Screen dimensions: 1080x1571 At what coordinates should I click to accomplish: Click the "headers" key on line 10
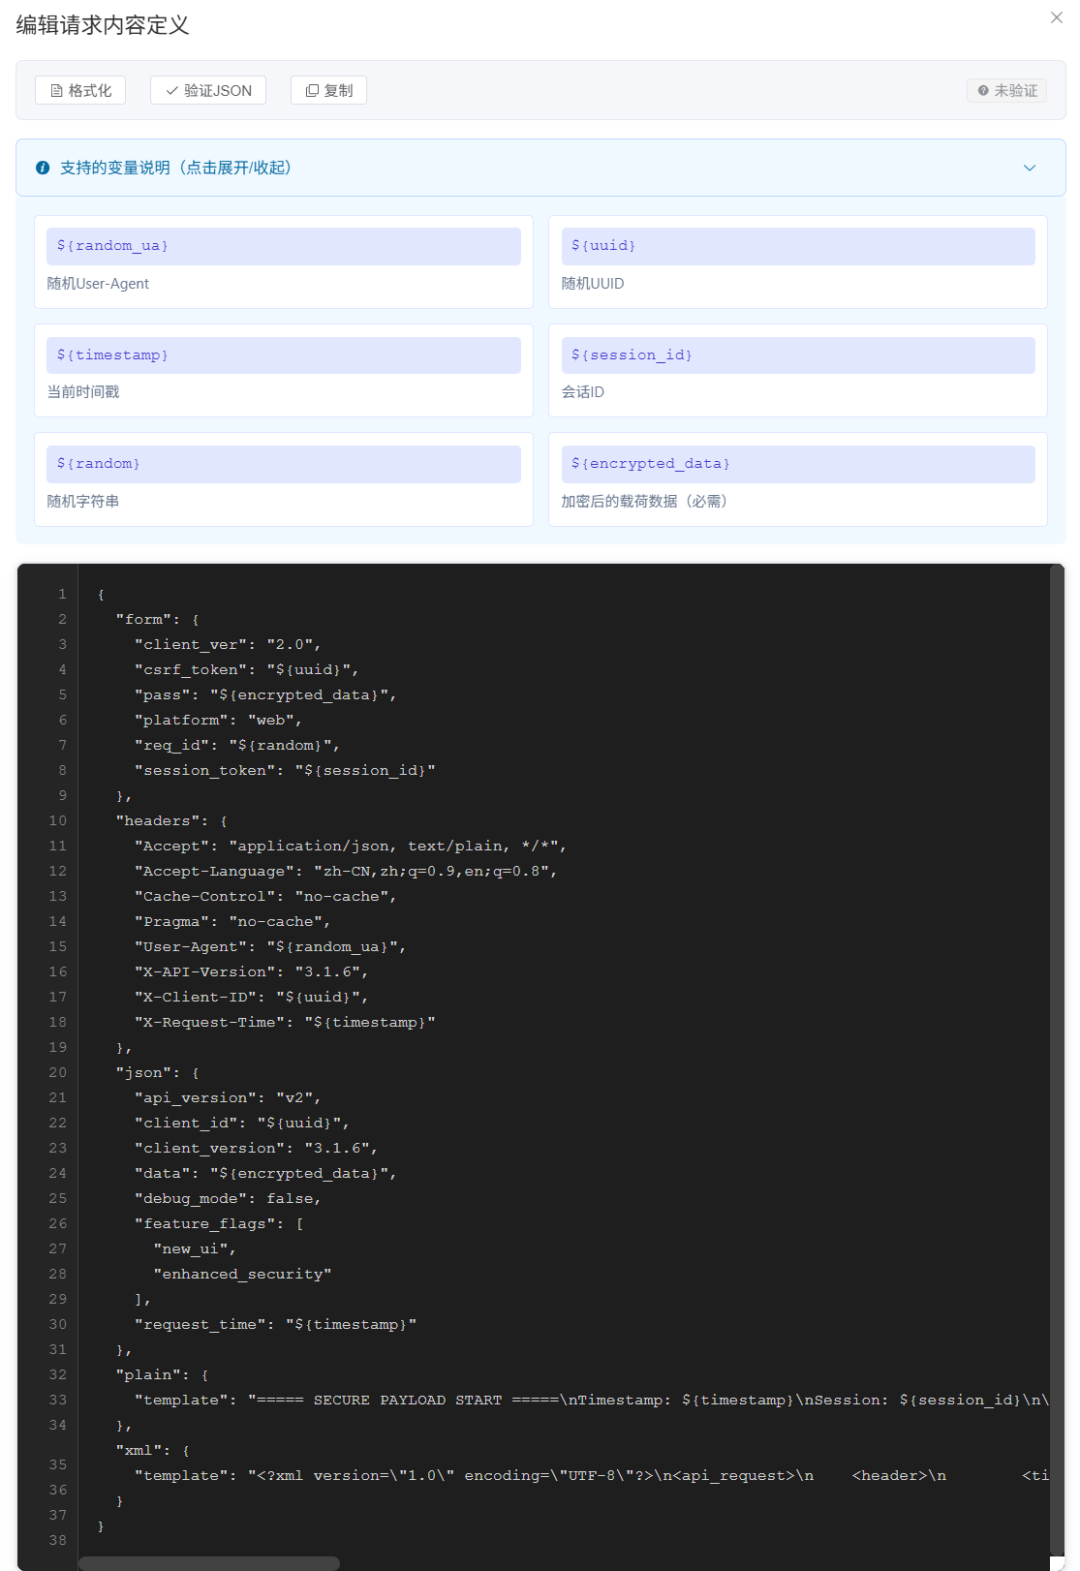point(157,821)
